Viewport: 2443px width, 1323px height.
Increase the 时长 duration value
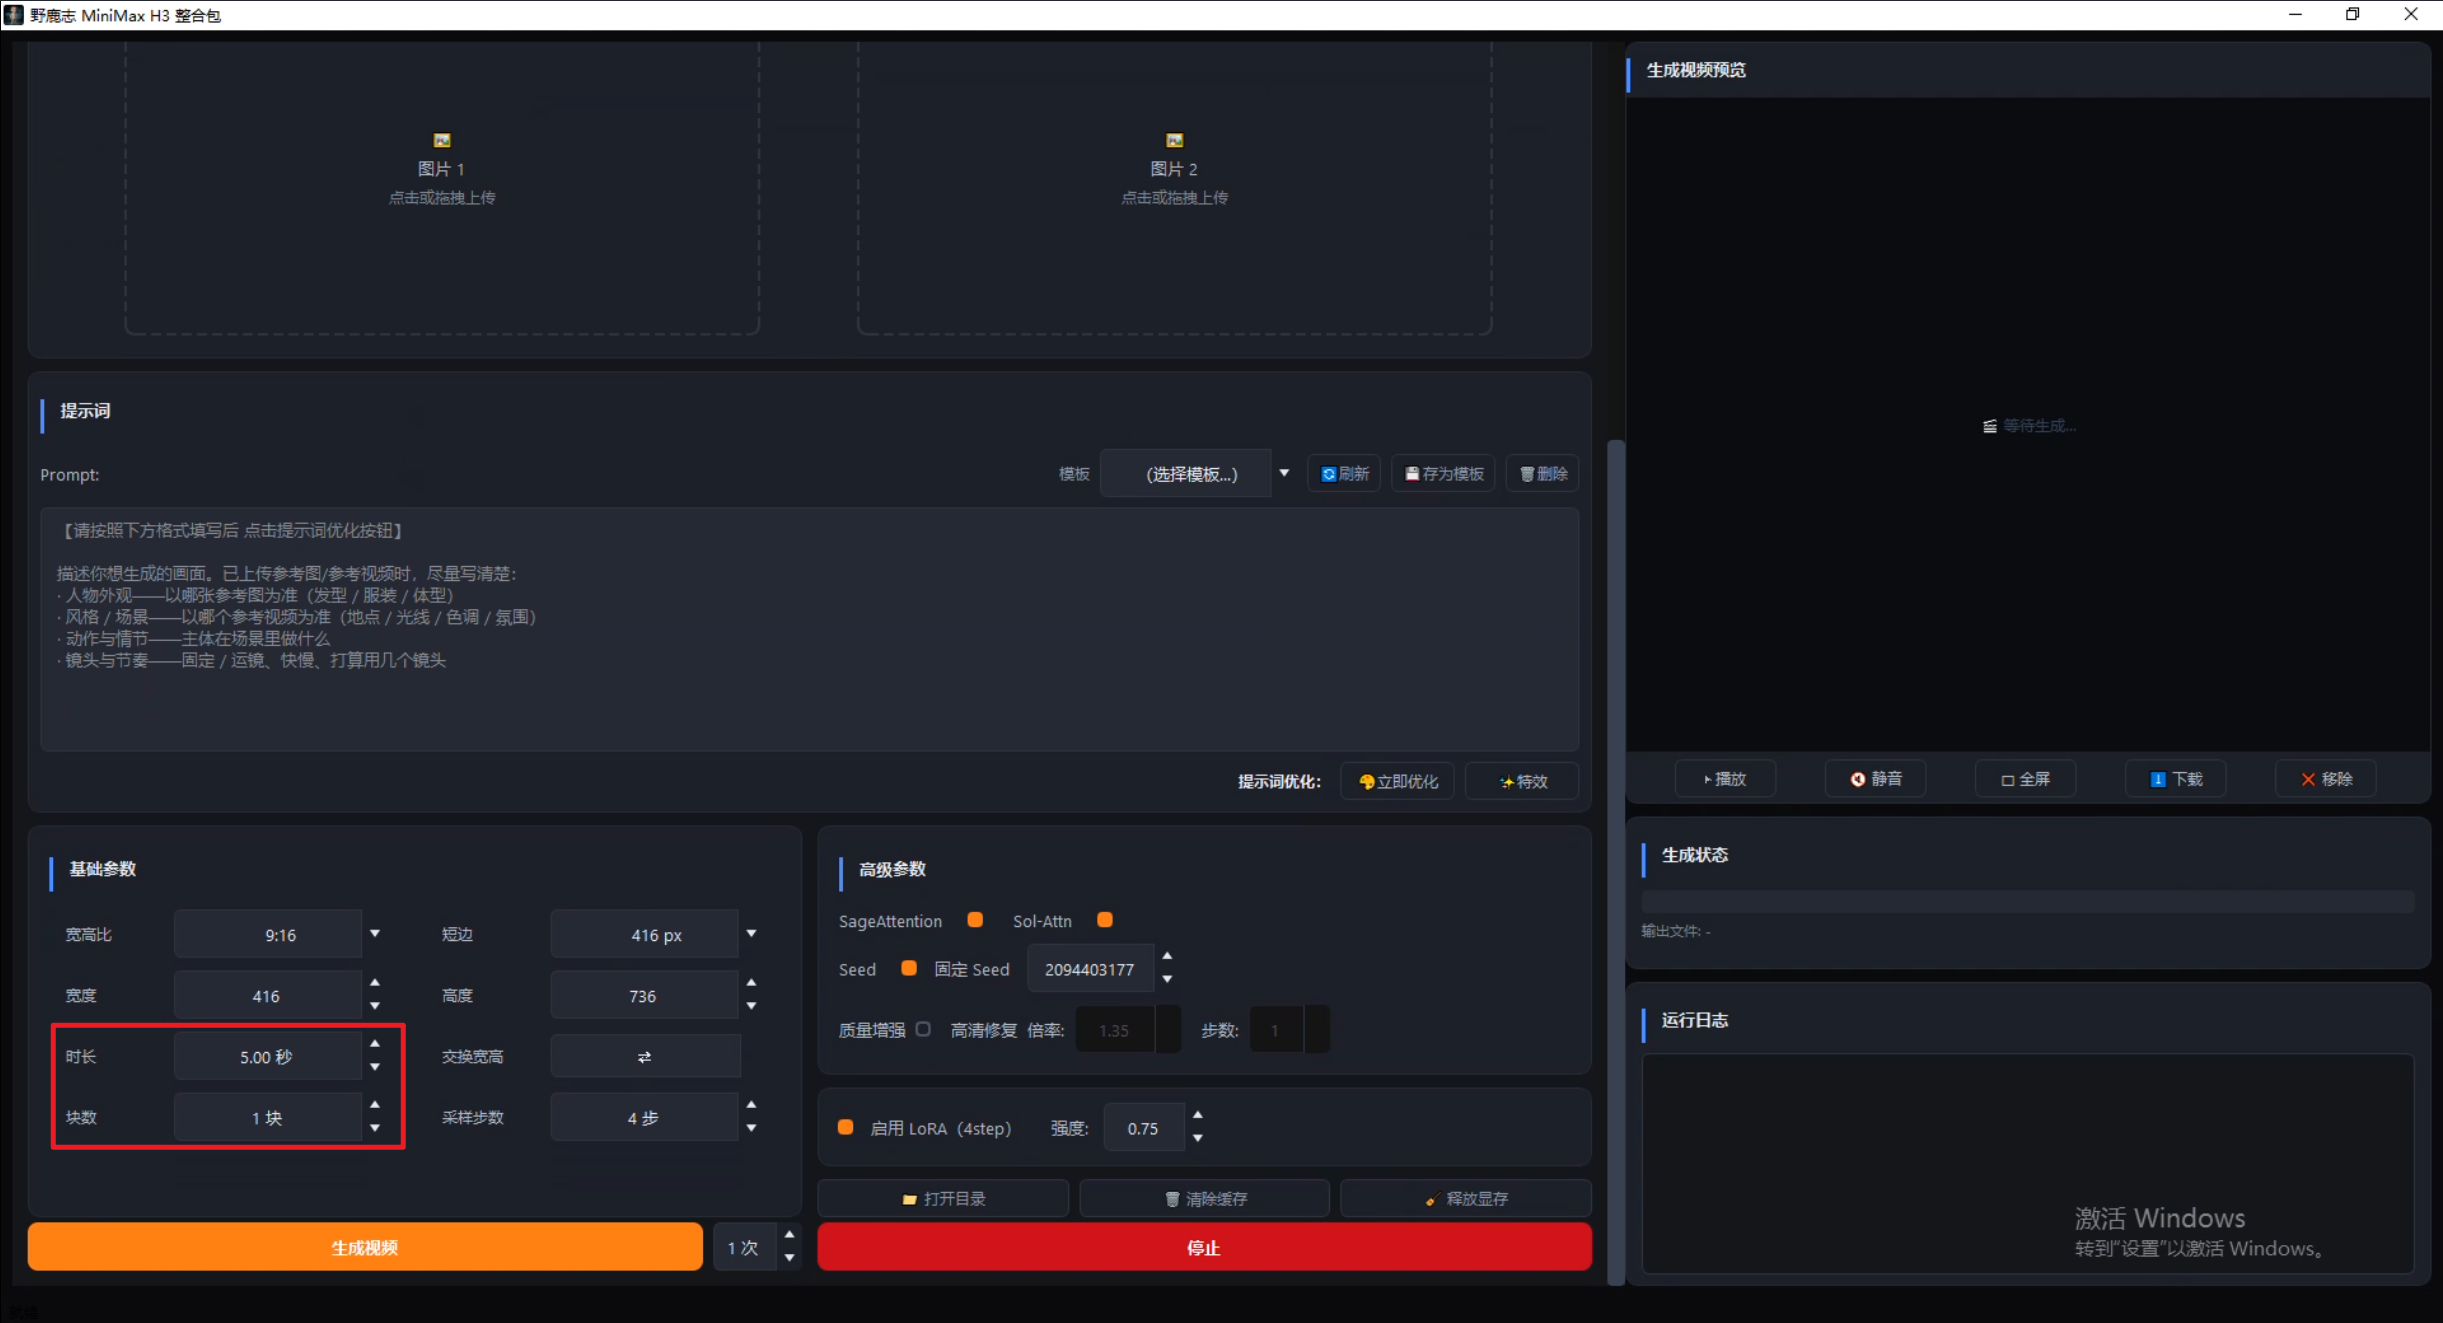(x=375, y=1044)
